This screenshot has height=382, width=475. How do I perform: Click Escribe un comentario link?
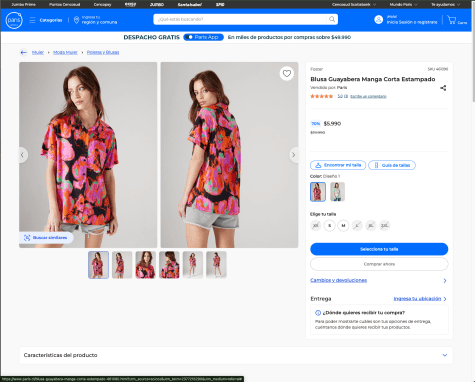click(368, 96)
